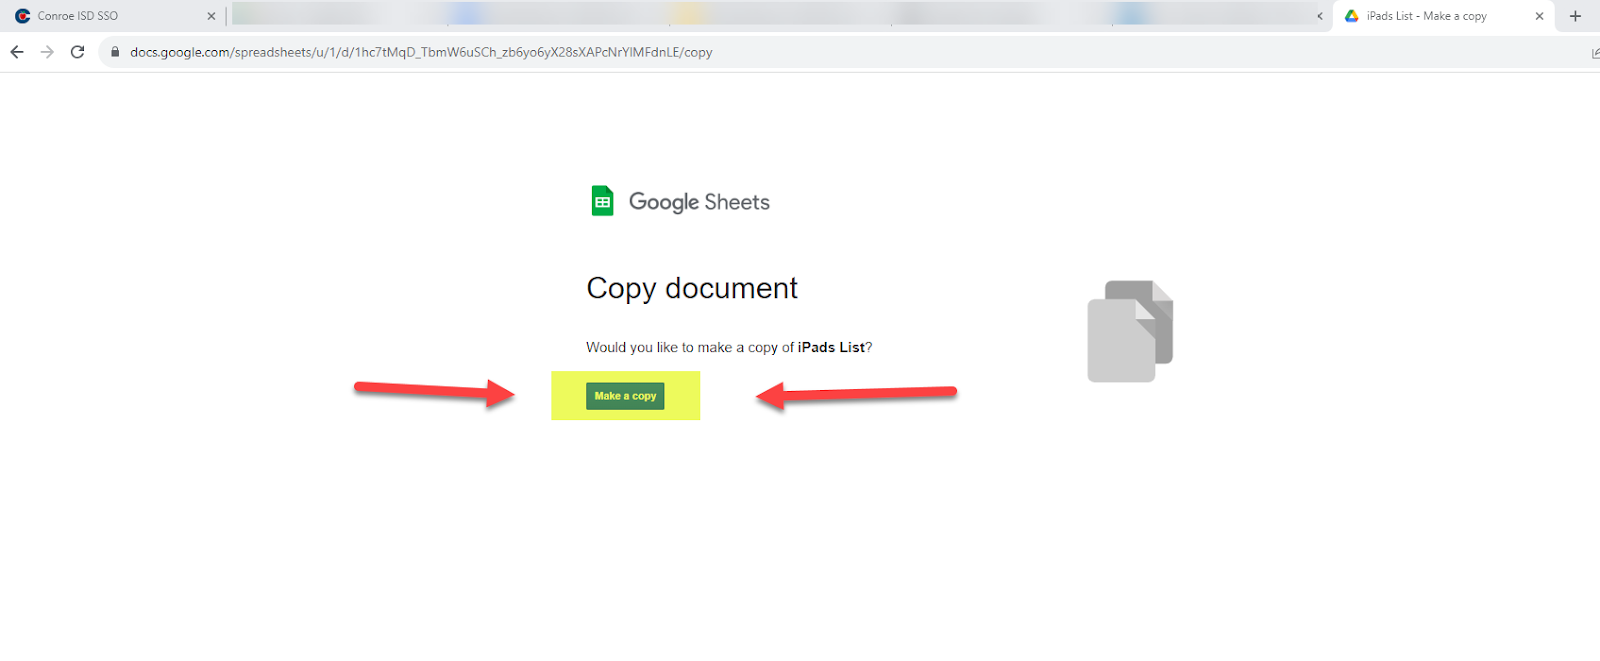Click the browser forward arrow
The image size is (1600, 661).
(x=47, y=52)
